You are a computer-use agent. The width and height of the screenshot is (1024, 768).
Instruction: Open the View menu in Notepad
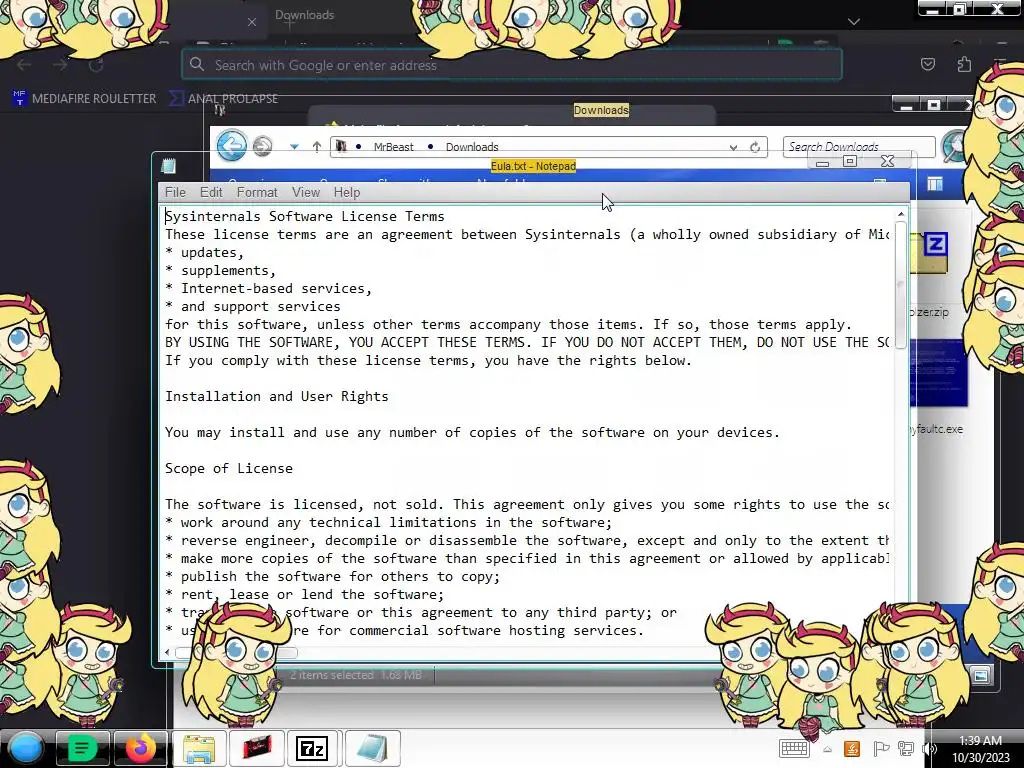click(x=306, y=192)
